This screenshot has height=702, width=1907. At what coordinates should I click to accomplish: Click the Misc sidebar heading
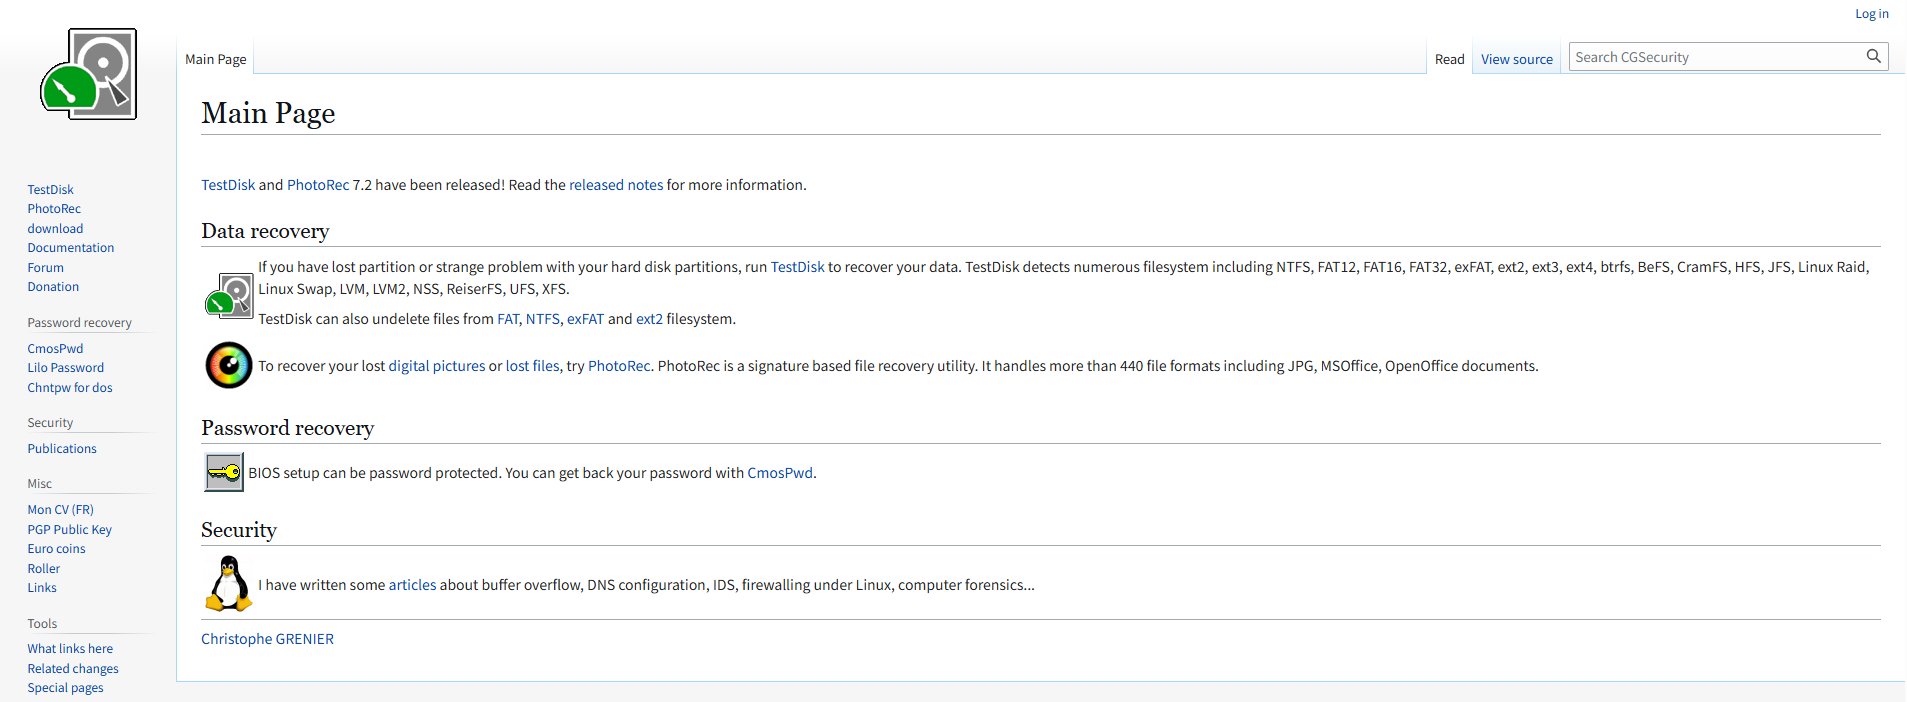click(x=40, y=484)
